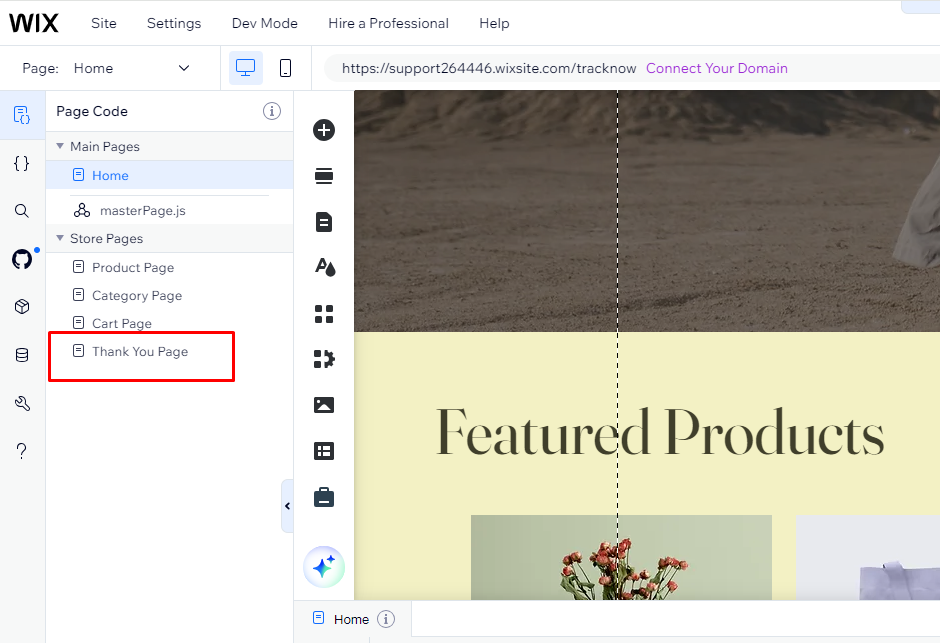
Task: Click the AI assistant sparkle button
Action: pos(324,567)
